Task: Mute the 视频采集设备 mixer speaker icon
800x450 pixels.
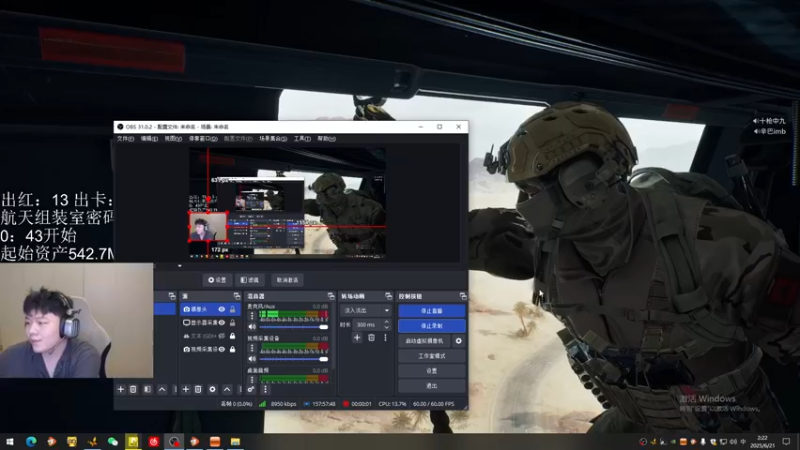Action: [252, 359]
